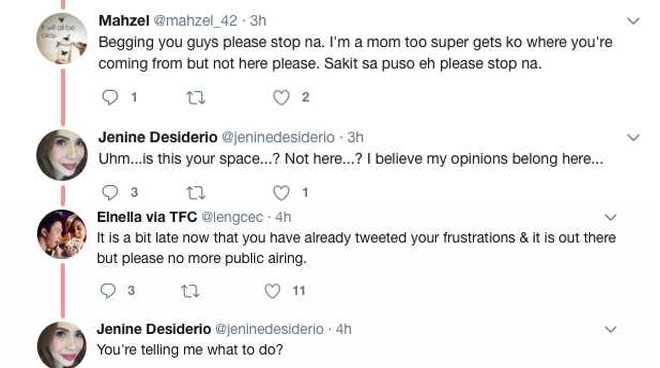Screen dimensions: 660x368
Task: Open the Mahzel profile avatar
Action: pyautogui.click(x=62, y=38)
